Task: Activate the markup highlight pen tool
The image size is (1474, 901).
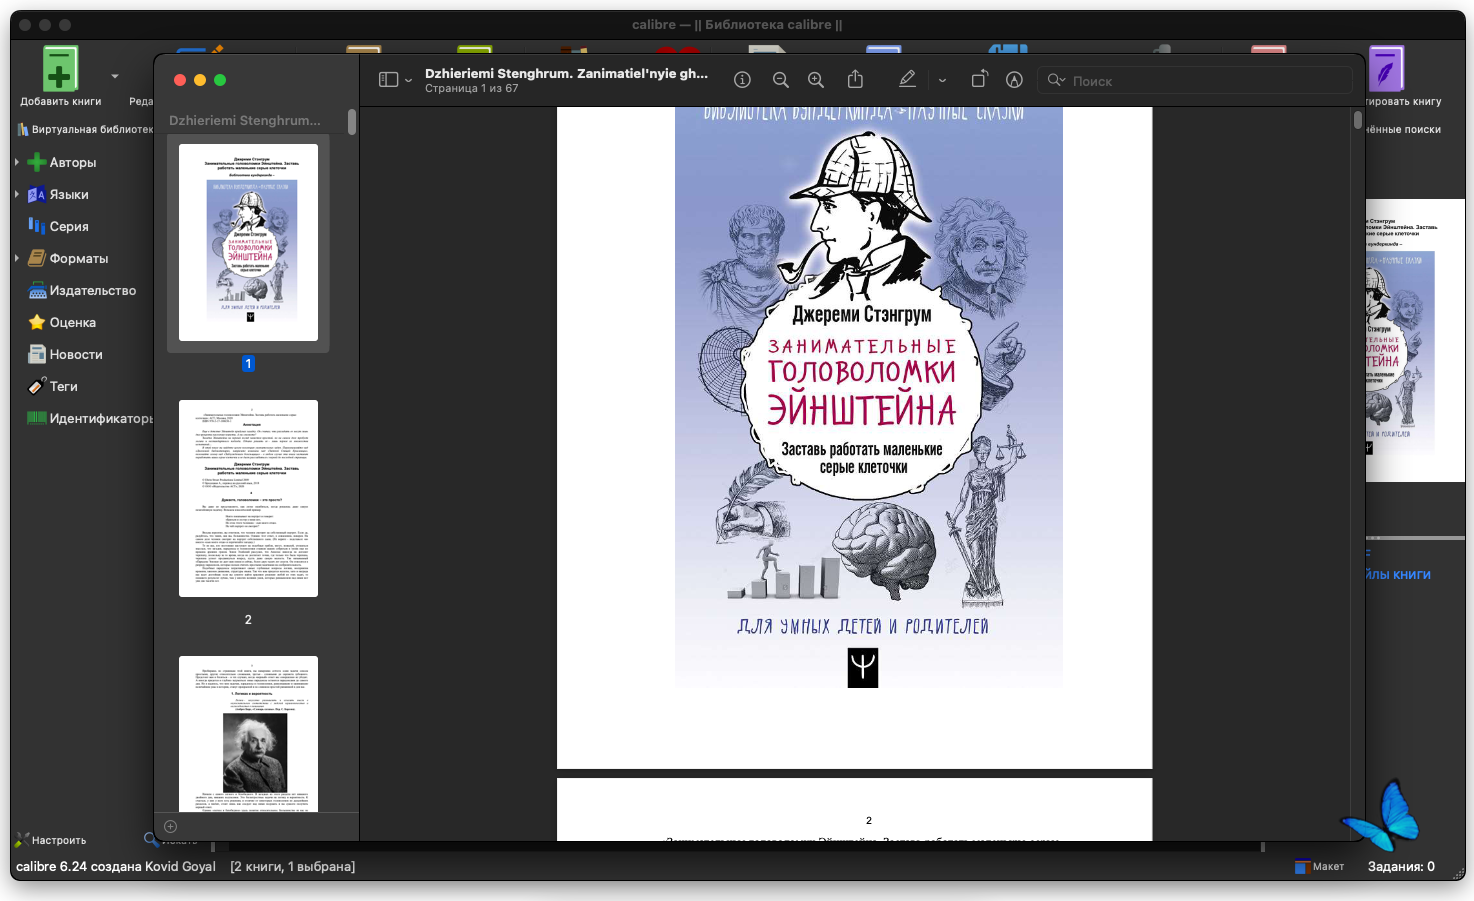Action: pos(907,80)
